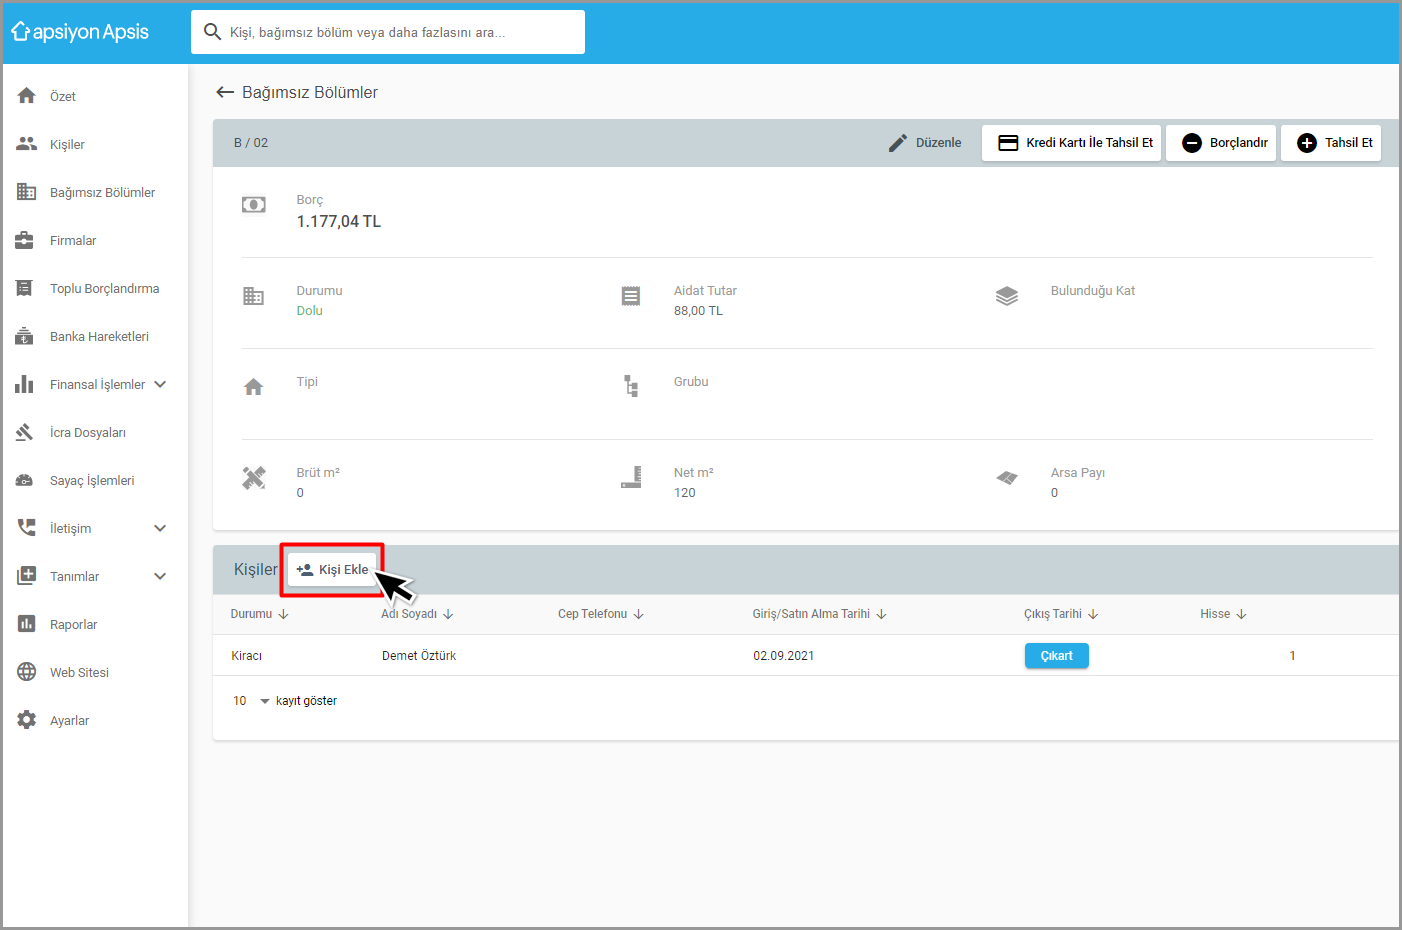Click the Arsa Payı map icon
This screenshot has height=930, width=1402.
point(1007,478)
